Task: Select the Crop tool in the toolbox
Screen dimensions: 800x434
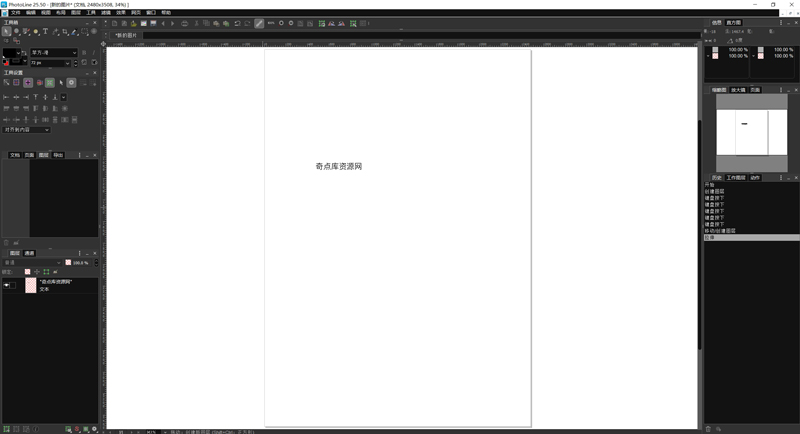Action: coord(64,32)
